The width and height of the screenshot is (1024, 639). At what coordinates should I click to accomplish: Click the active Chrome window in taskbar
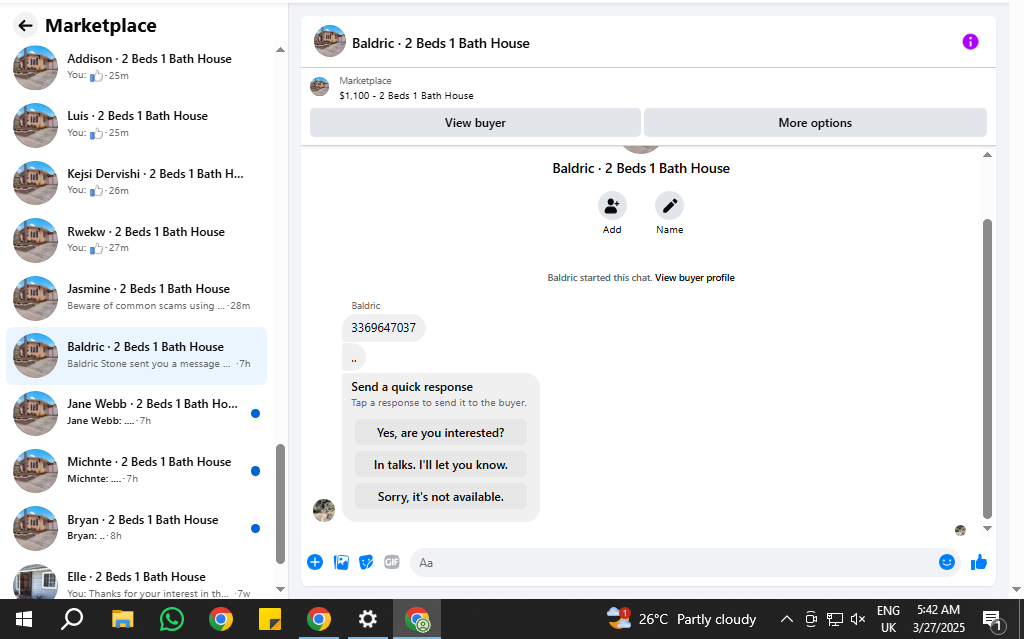click(x=417, y=619)
